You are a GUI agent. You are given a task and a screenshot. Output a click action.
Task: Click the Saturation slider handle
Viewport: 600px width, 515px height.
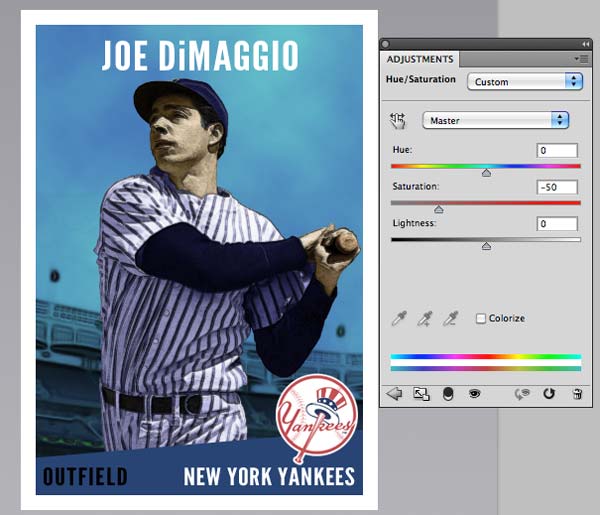(x=439, y=209)
